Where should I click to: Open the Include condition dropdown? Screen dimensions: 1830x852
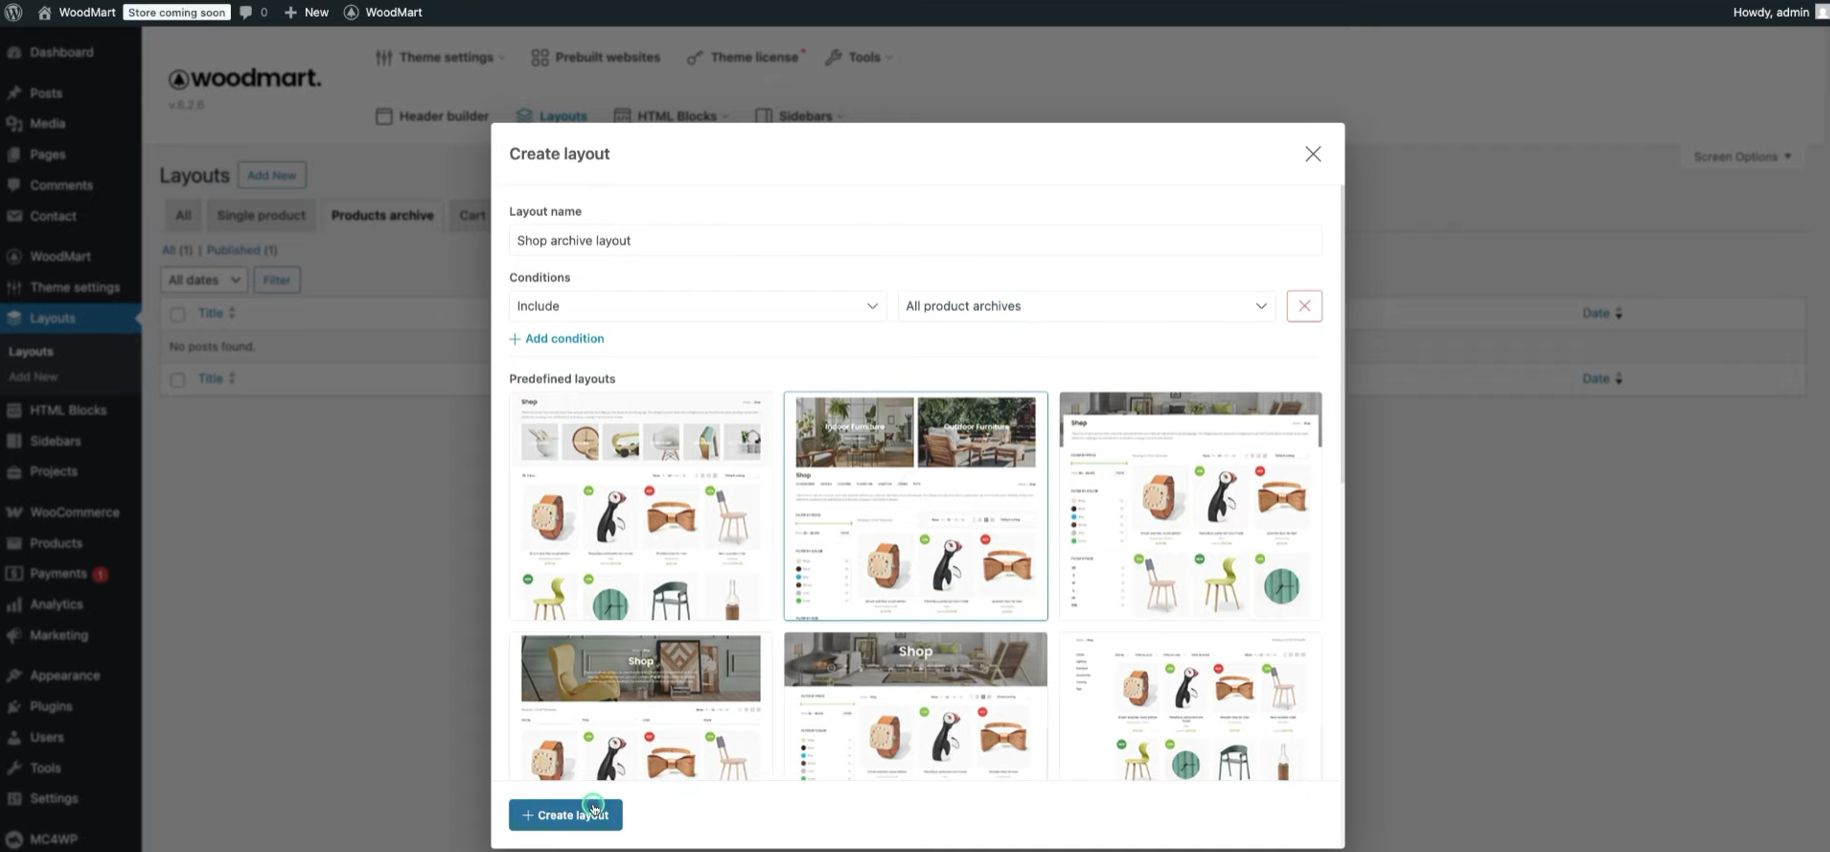tap(697, 306)
